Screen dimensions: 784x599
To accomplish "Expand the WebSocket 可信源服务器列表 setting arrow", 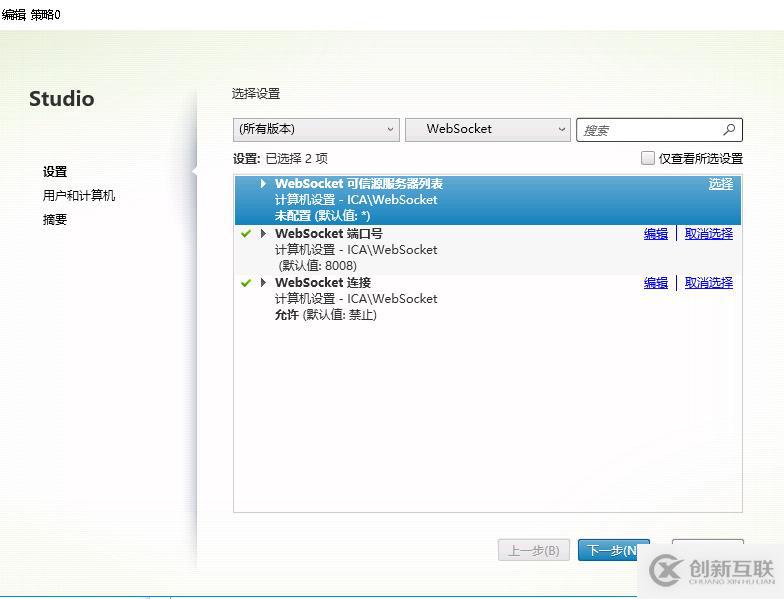I will [264, 184].
